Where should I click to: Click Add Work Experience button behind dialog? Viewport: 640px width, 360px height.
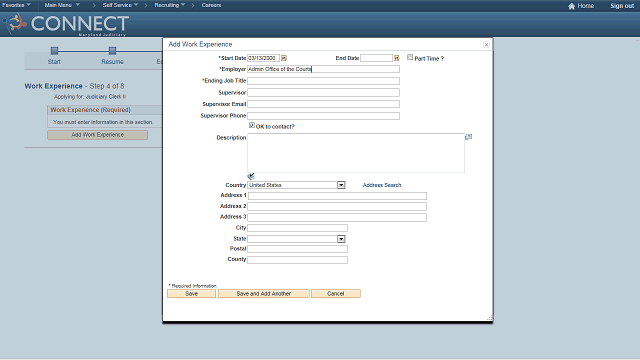click(x=98, y=135)
